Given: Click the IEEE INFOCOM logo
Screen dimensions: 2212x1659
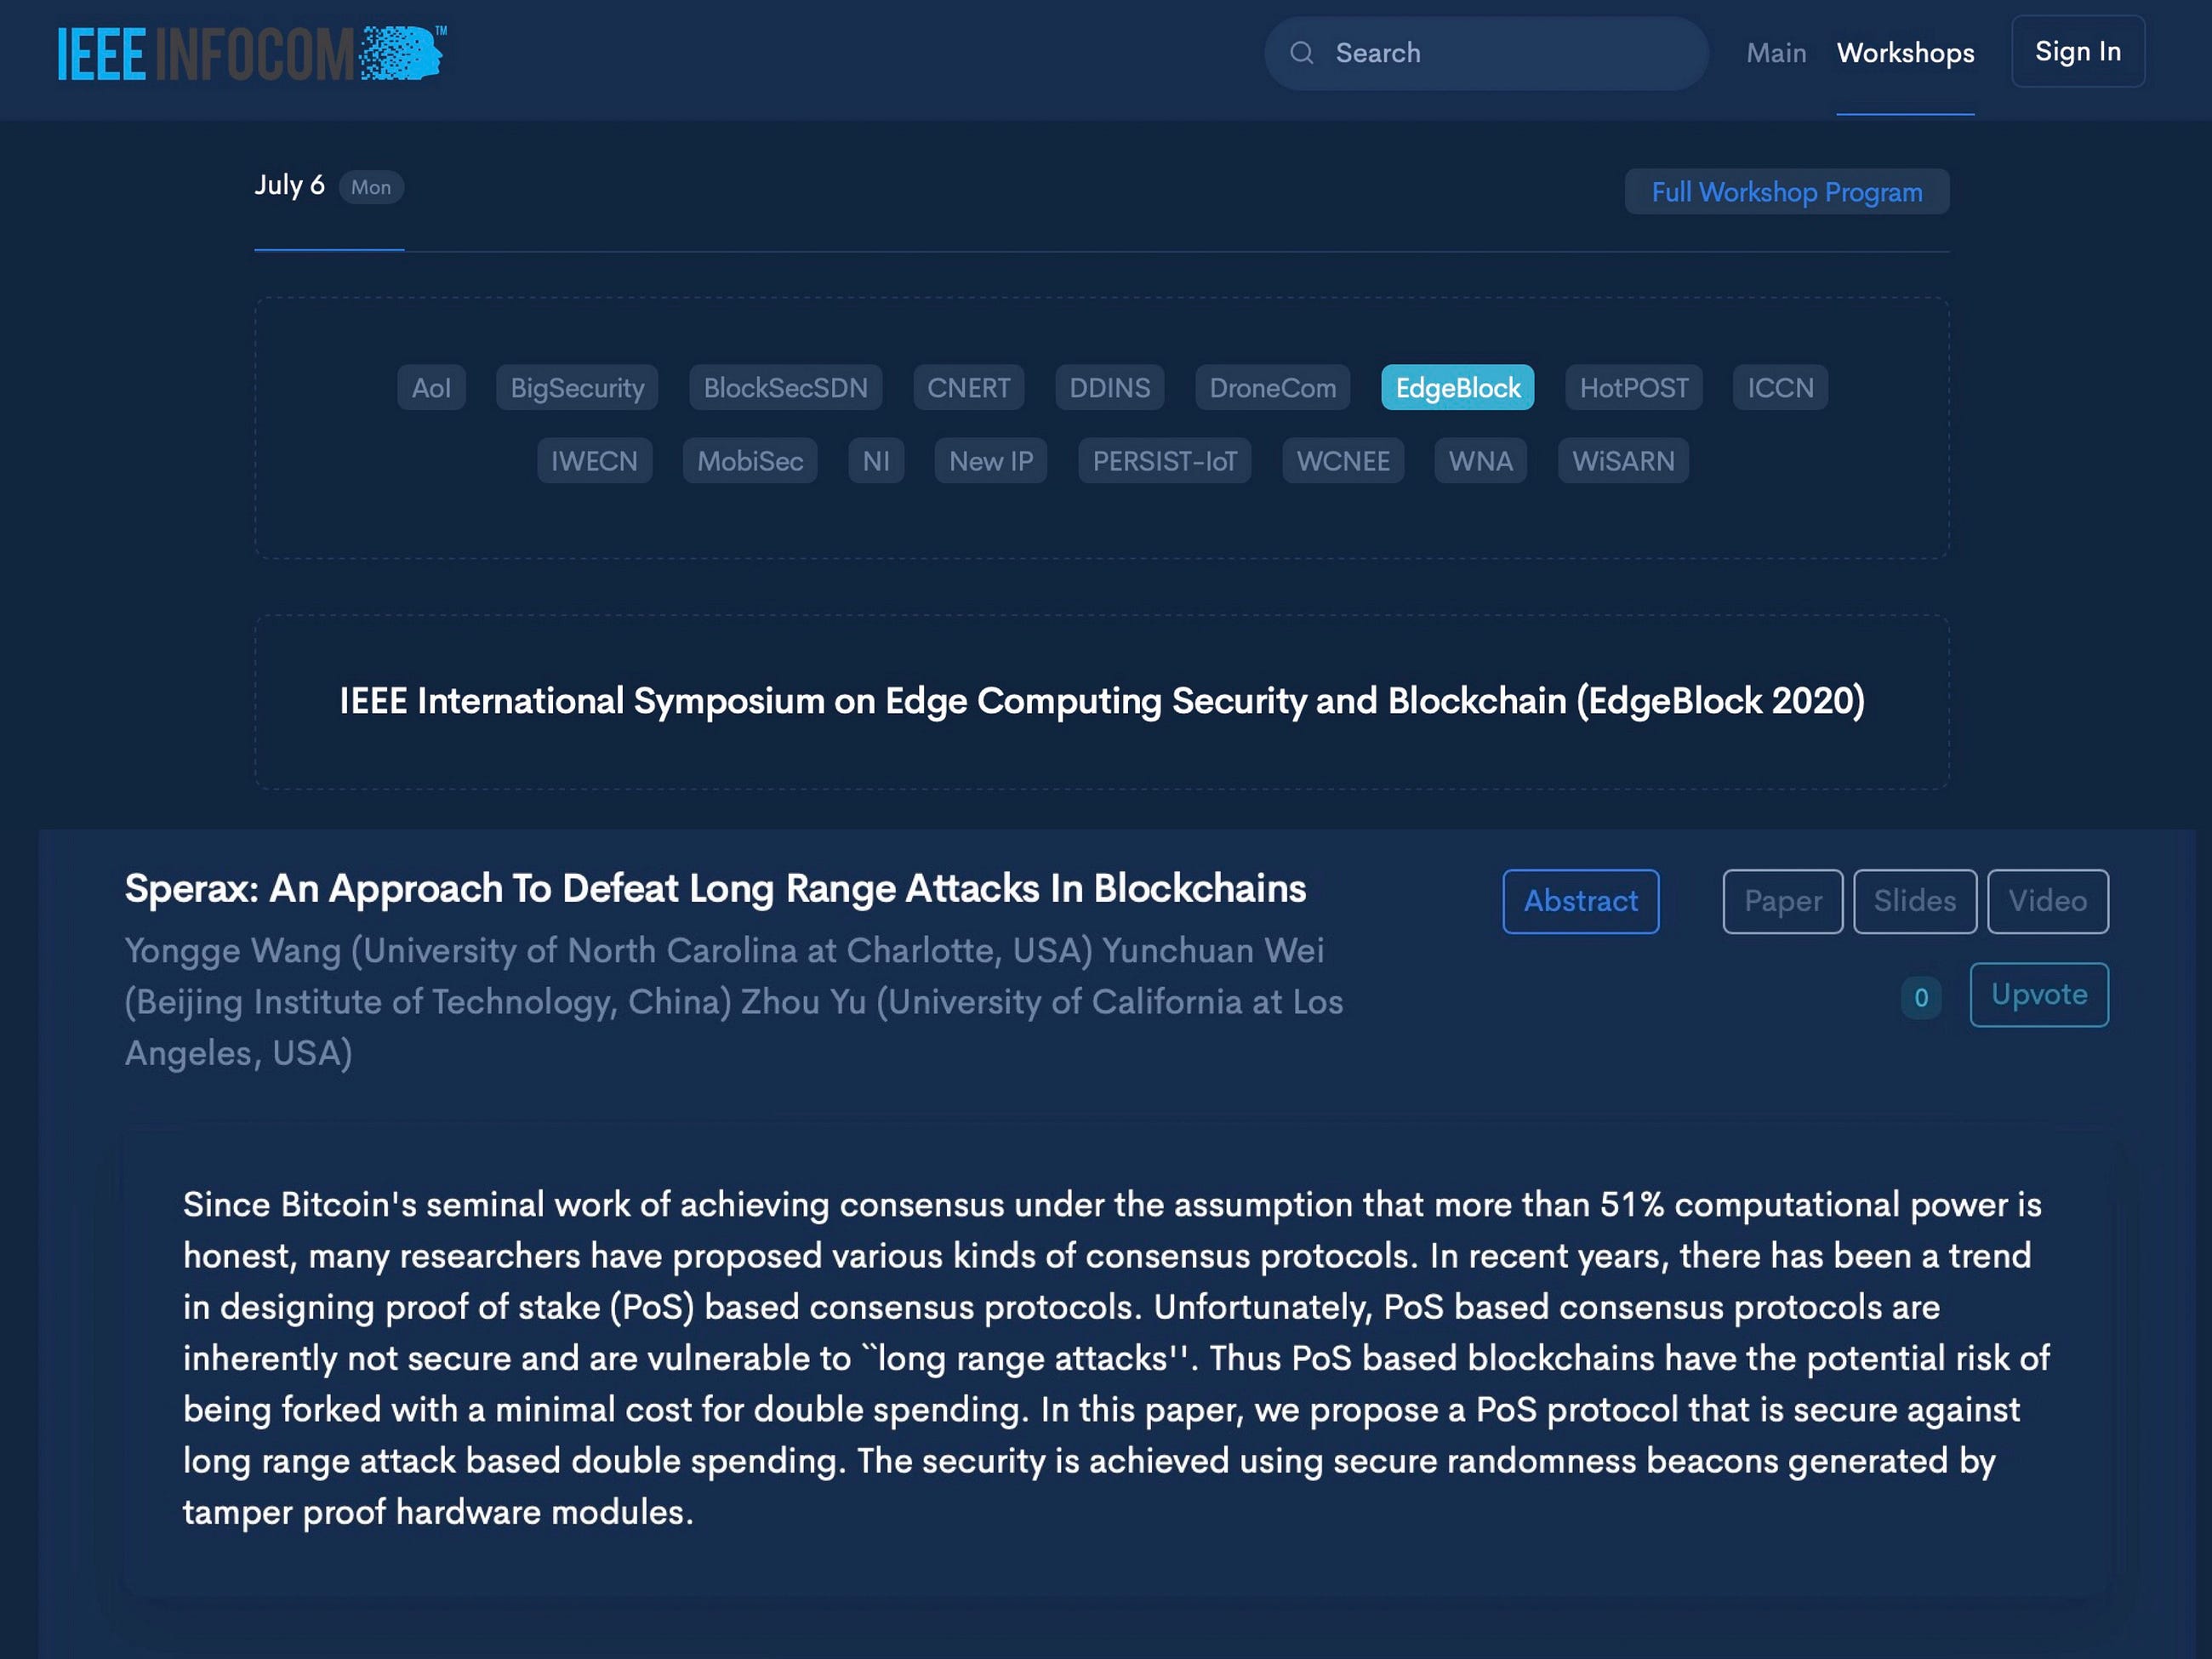Looking at the screenshot, I should pos(252,53).
